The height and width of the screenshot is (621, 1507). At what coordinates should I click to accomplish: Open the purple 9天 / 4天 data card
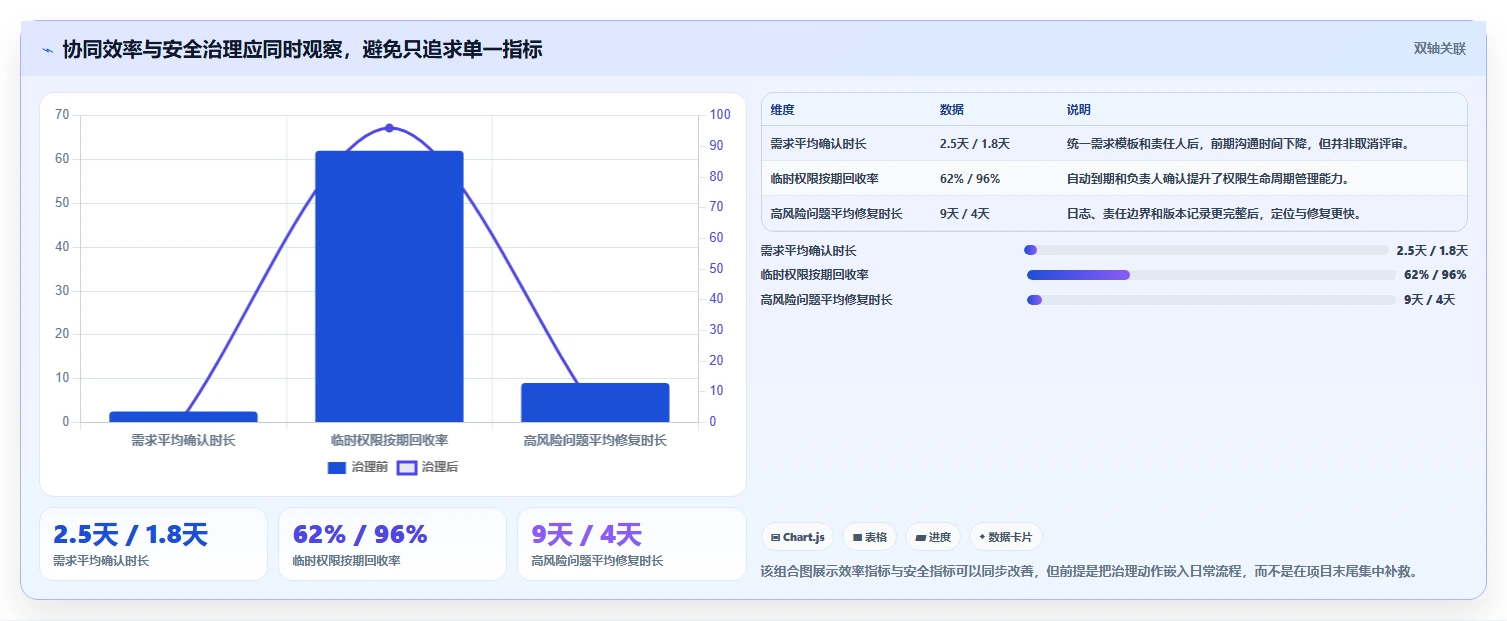631,544
